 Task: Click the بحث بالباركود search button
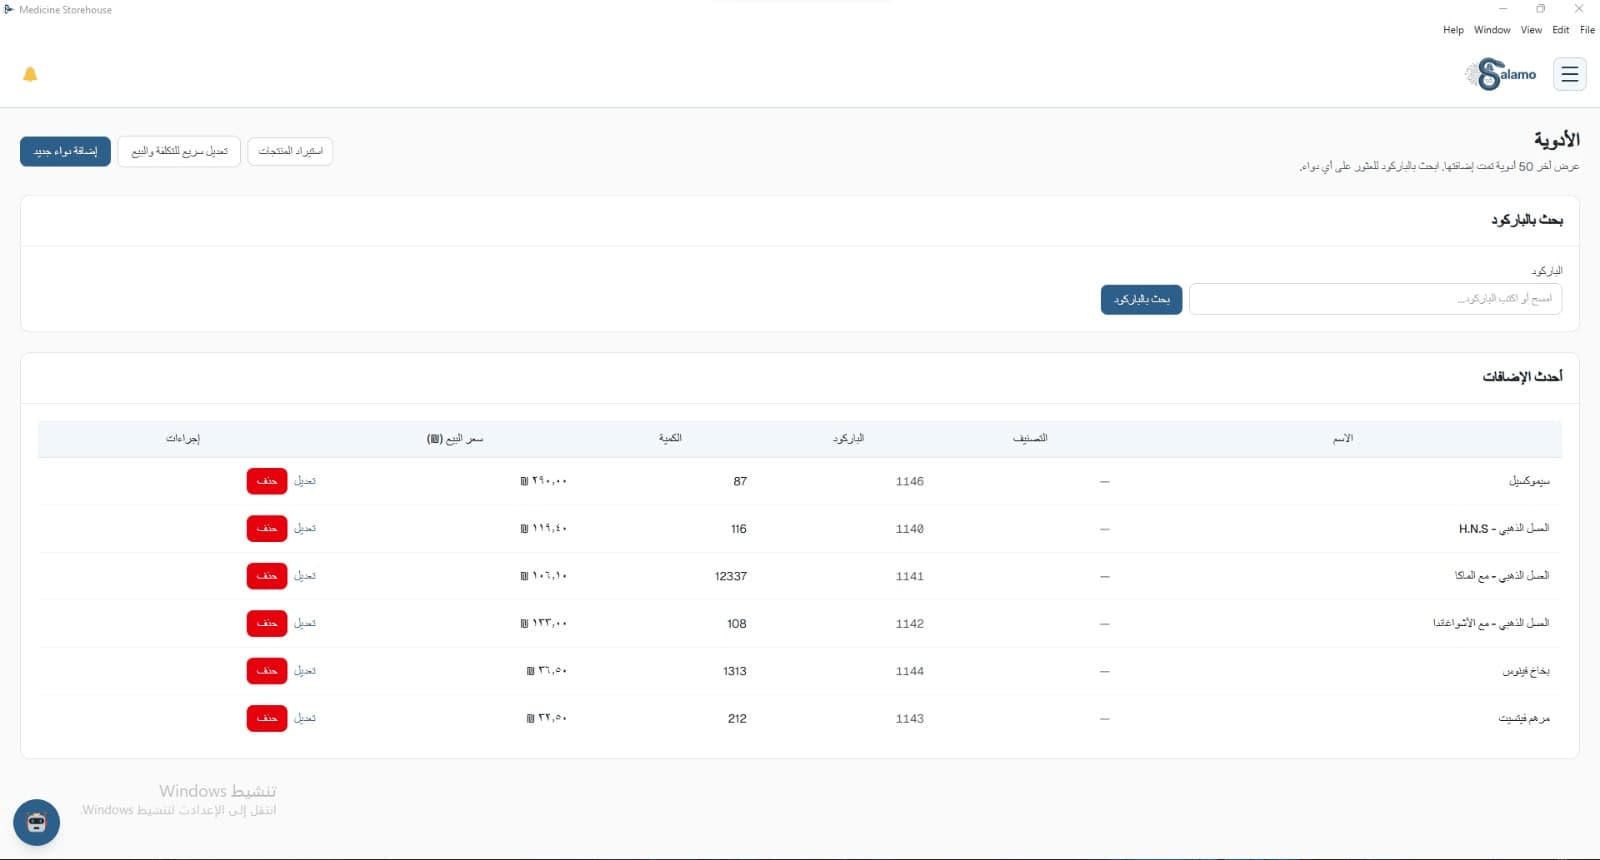point(1141,299)
